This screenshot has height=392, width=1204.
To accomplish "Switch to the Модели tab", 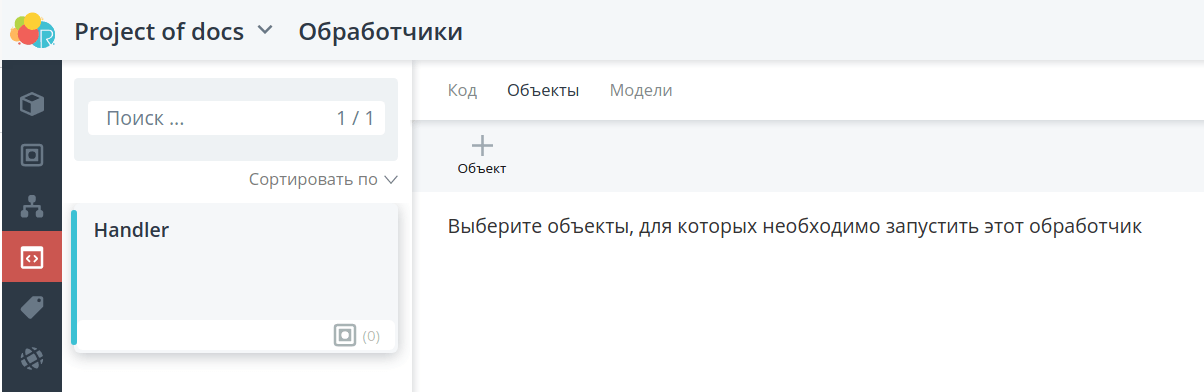I will click(641, 90).
